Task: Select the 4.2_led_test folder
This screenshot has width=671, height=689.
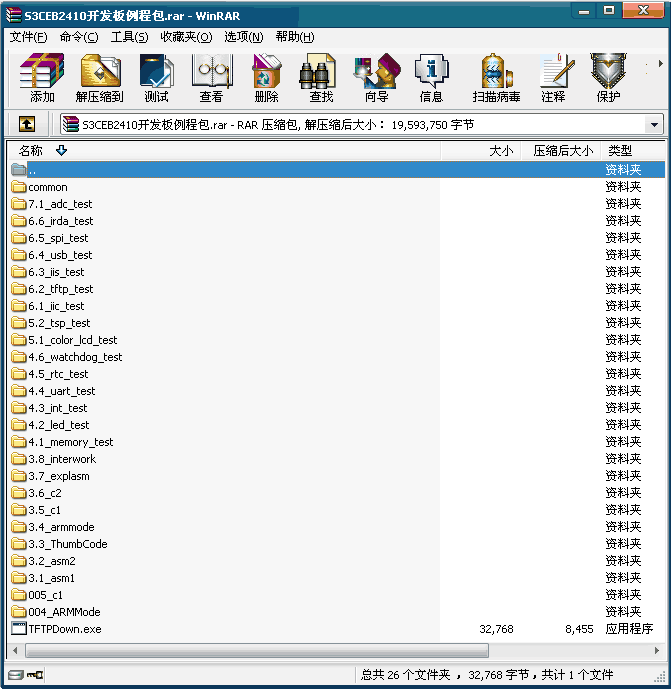Action: coord(50,425)
